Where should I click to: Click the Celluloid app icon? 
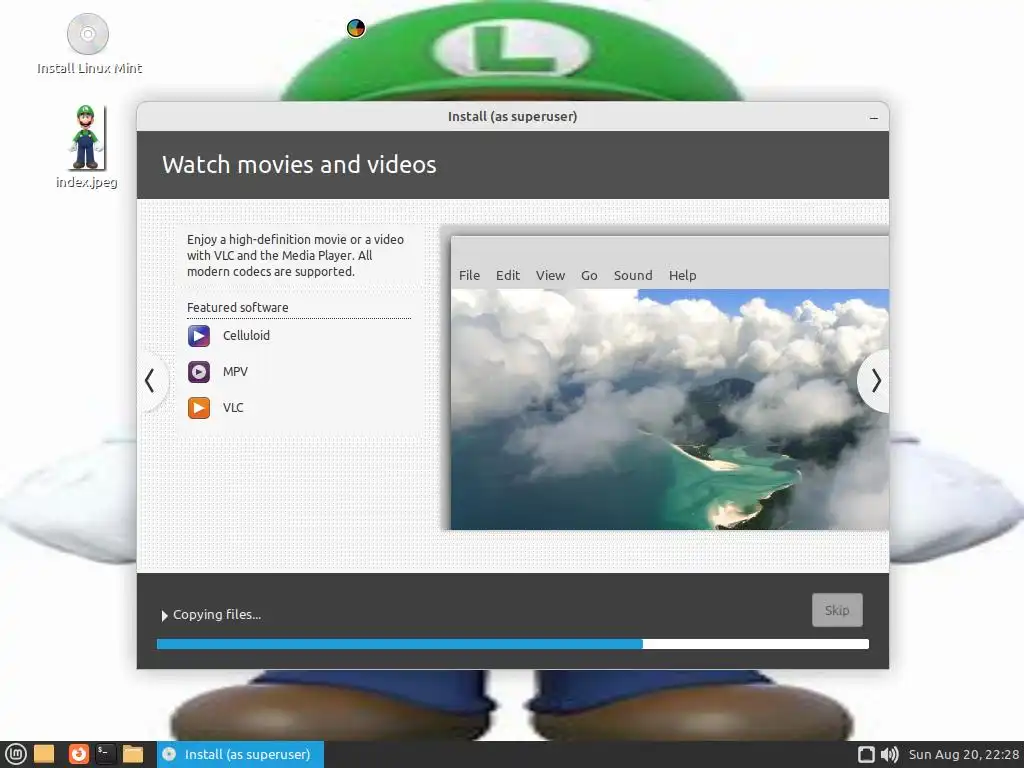(x=199, y=336)
